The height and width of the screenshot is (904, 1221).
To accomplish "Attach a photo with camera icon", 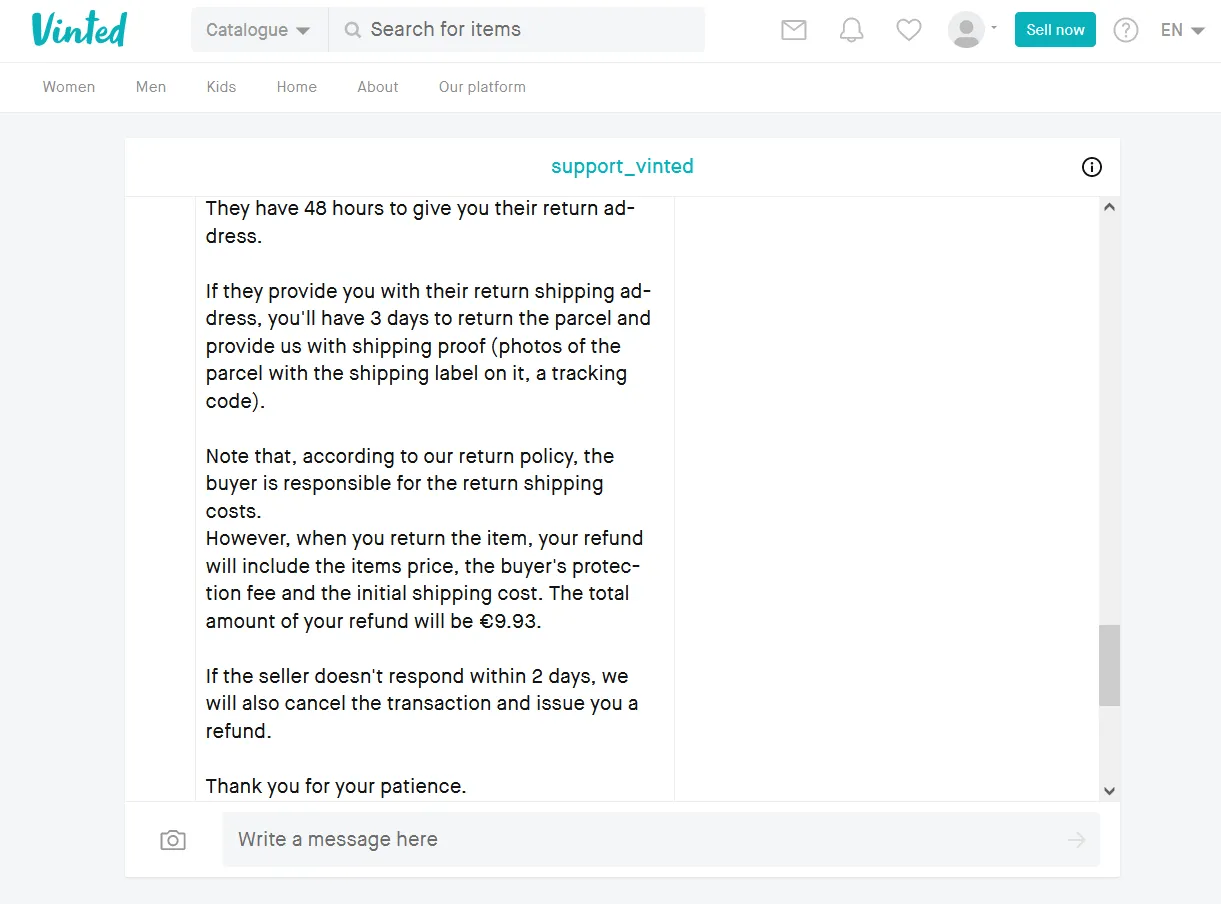I will pos(173,840).
